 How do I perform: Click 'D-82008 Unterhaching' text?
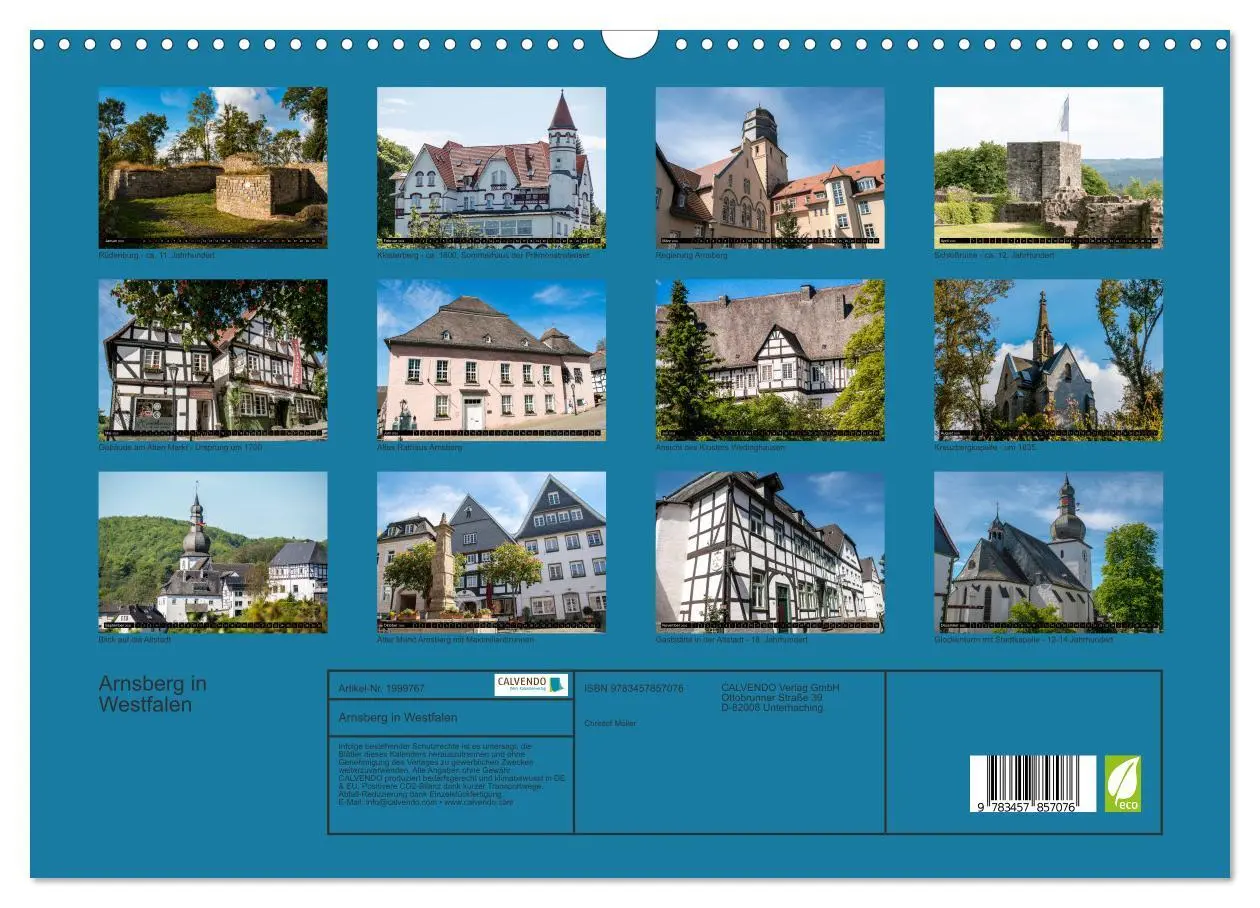click(772, 708)
